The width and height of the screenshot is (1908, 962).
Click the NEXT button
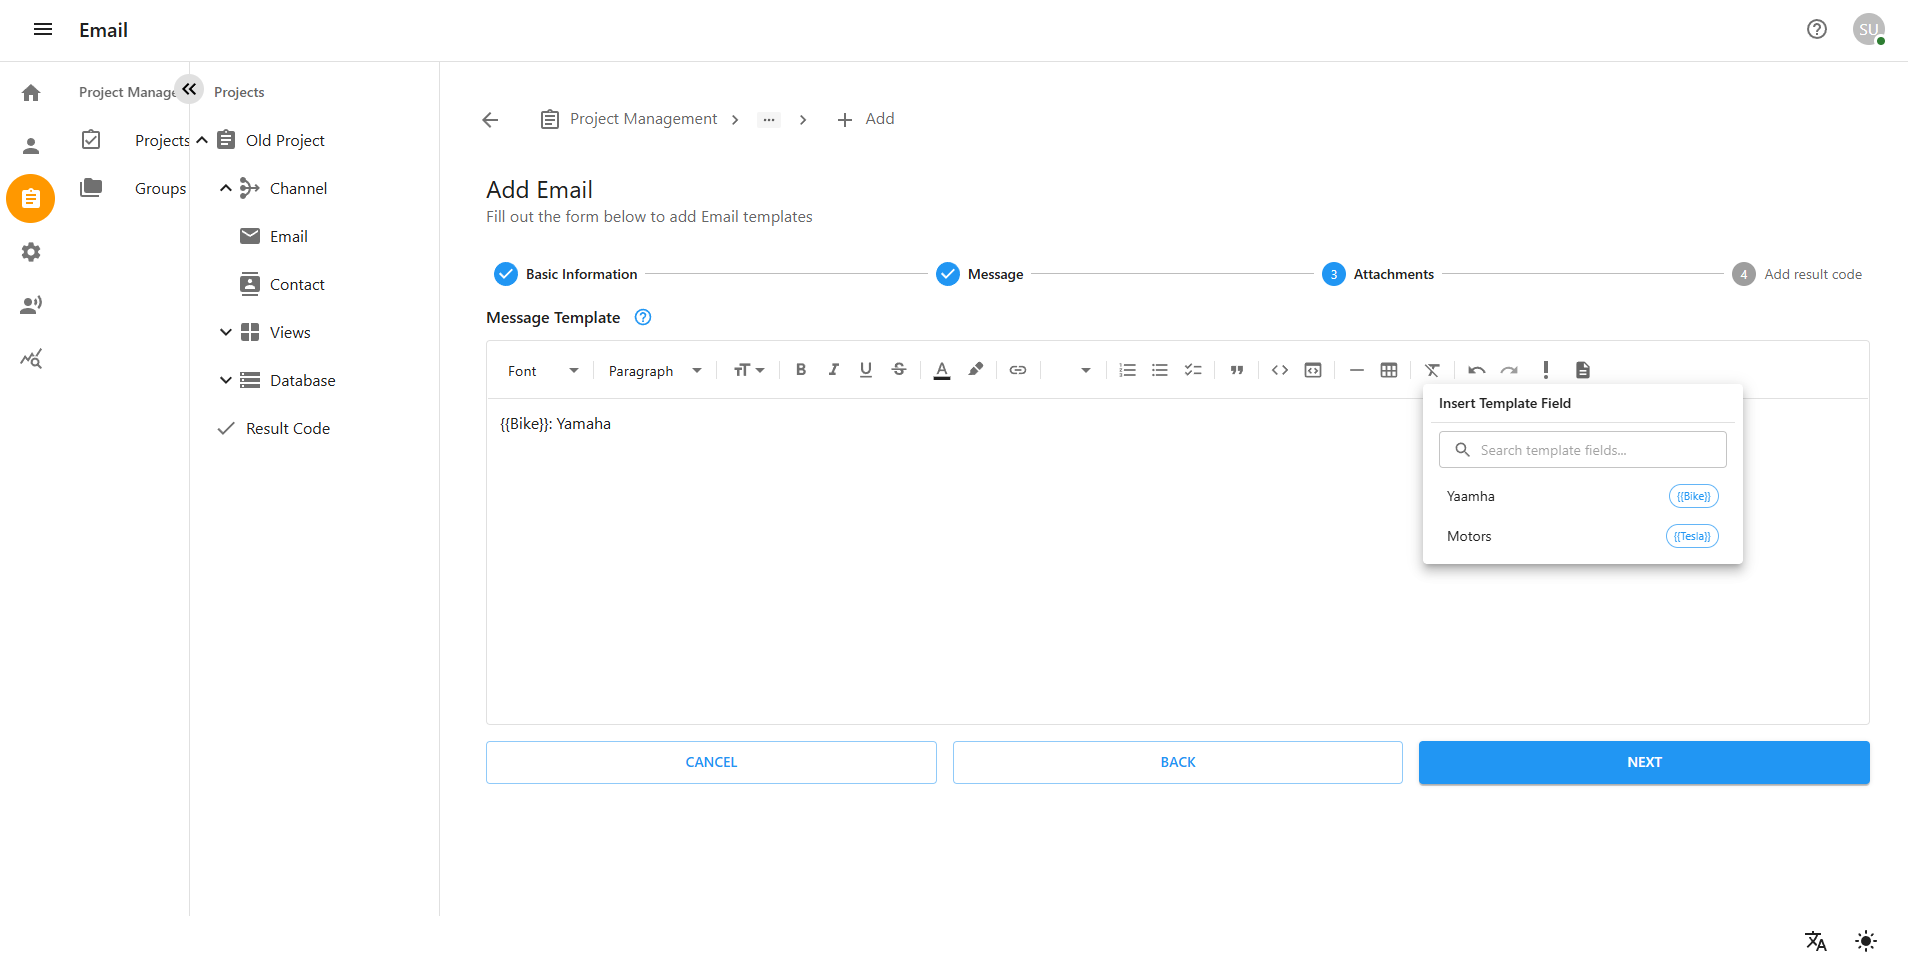point(1644,762)
